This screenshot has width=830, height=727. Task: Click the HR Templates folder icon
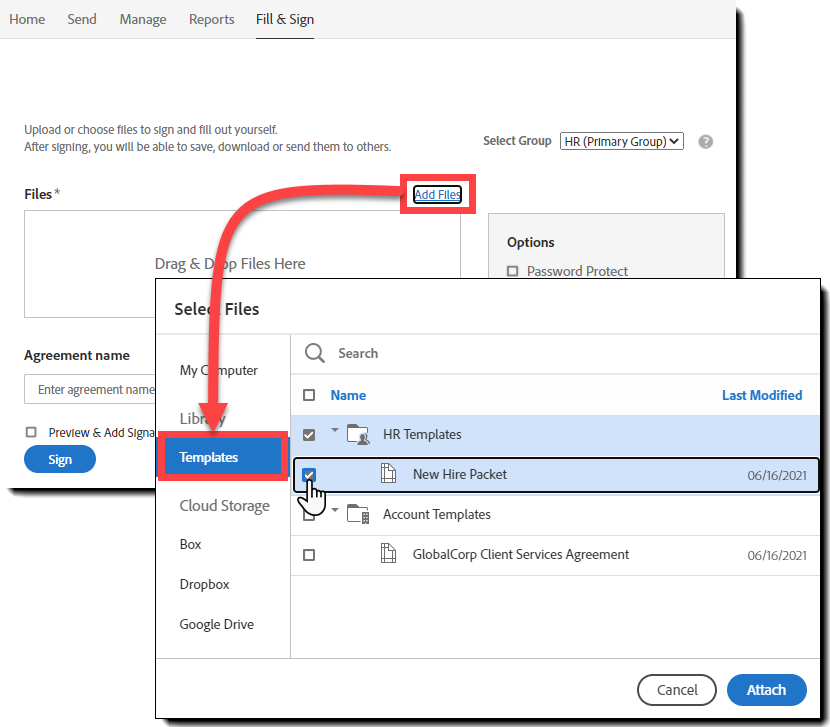[358, 435]
